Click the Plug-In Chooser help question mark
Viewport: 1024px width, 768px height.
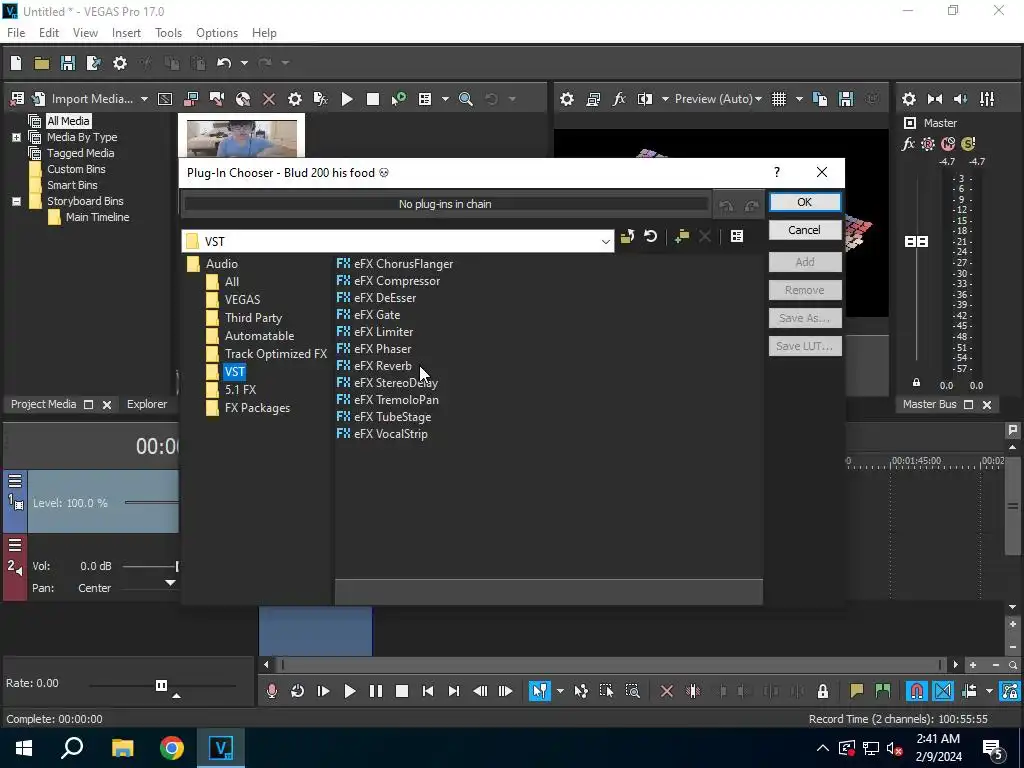pos(776,172)
